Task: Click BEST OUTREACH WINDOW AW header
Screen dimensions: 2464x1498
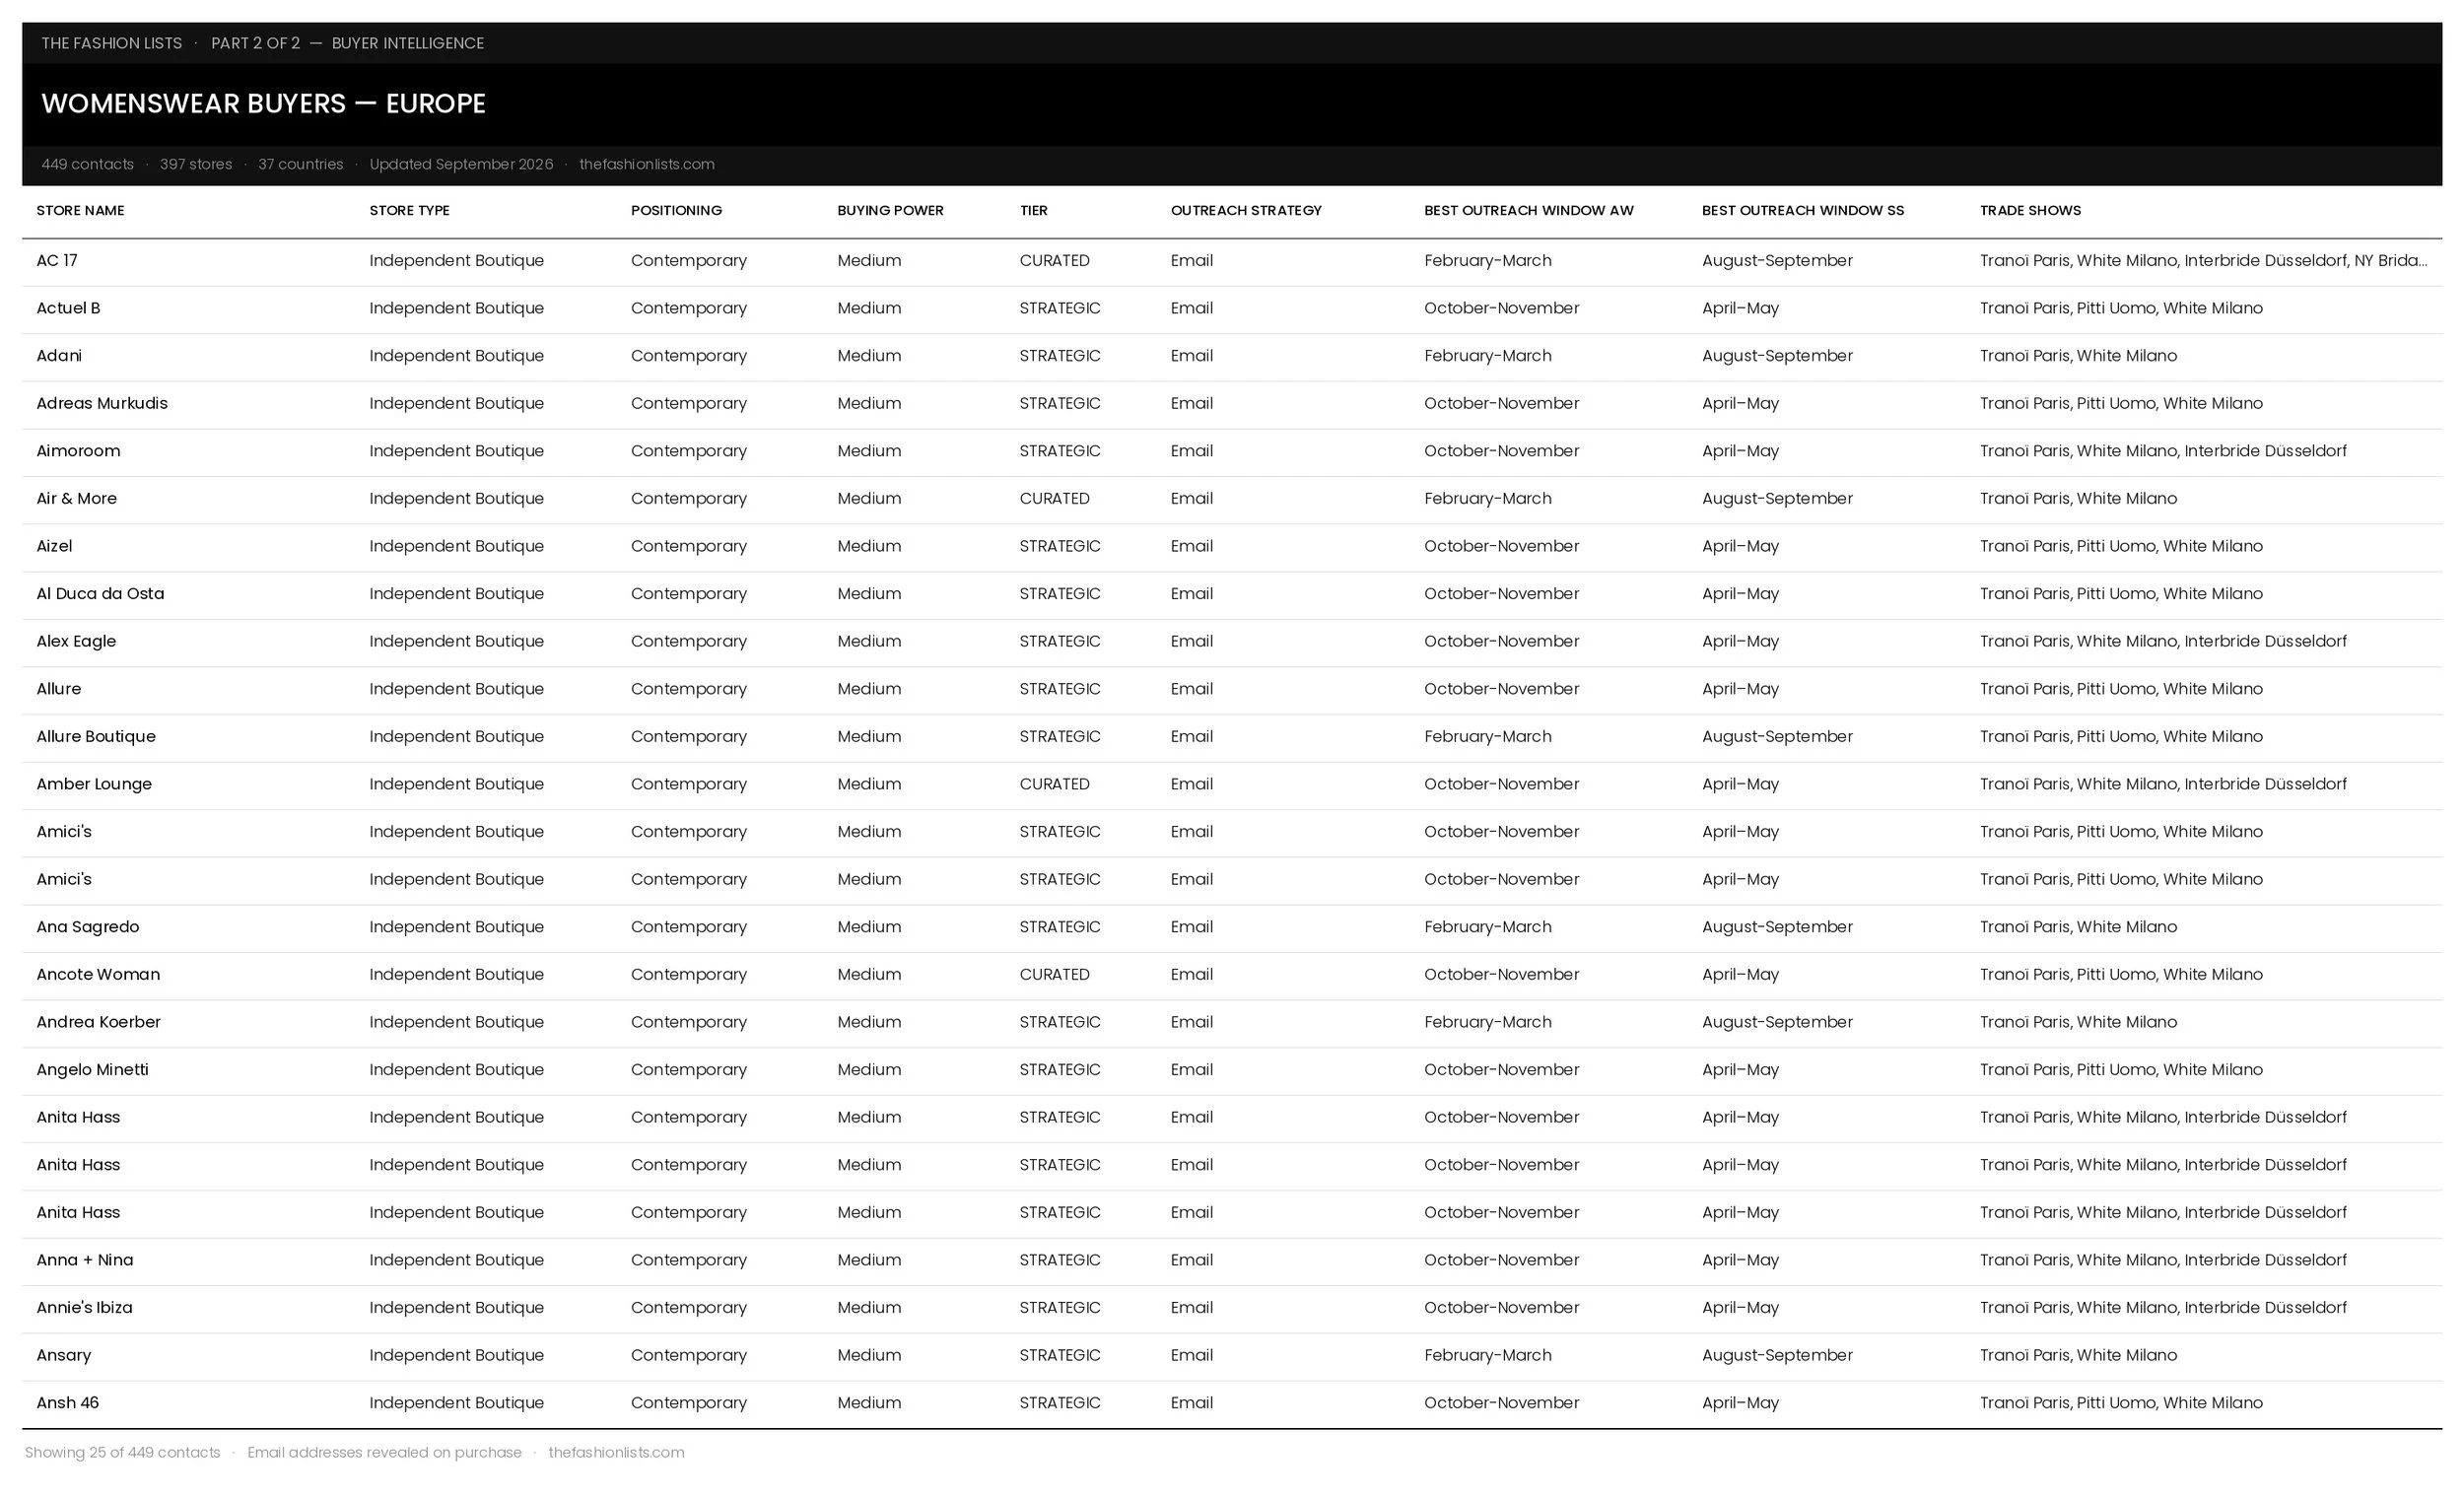Action: click(1528, 210)
